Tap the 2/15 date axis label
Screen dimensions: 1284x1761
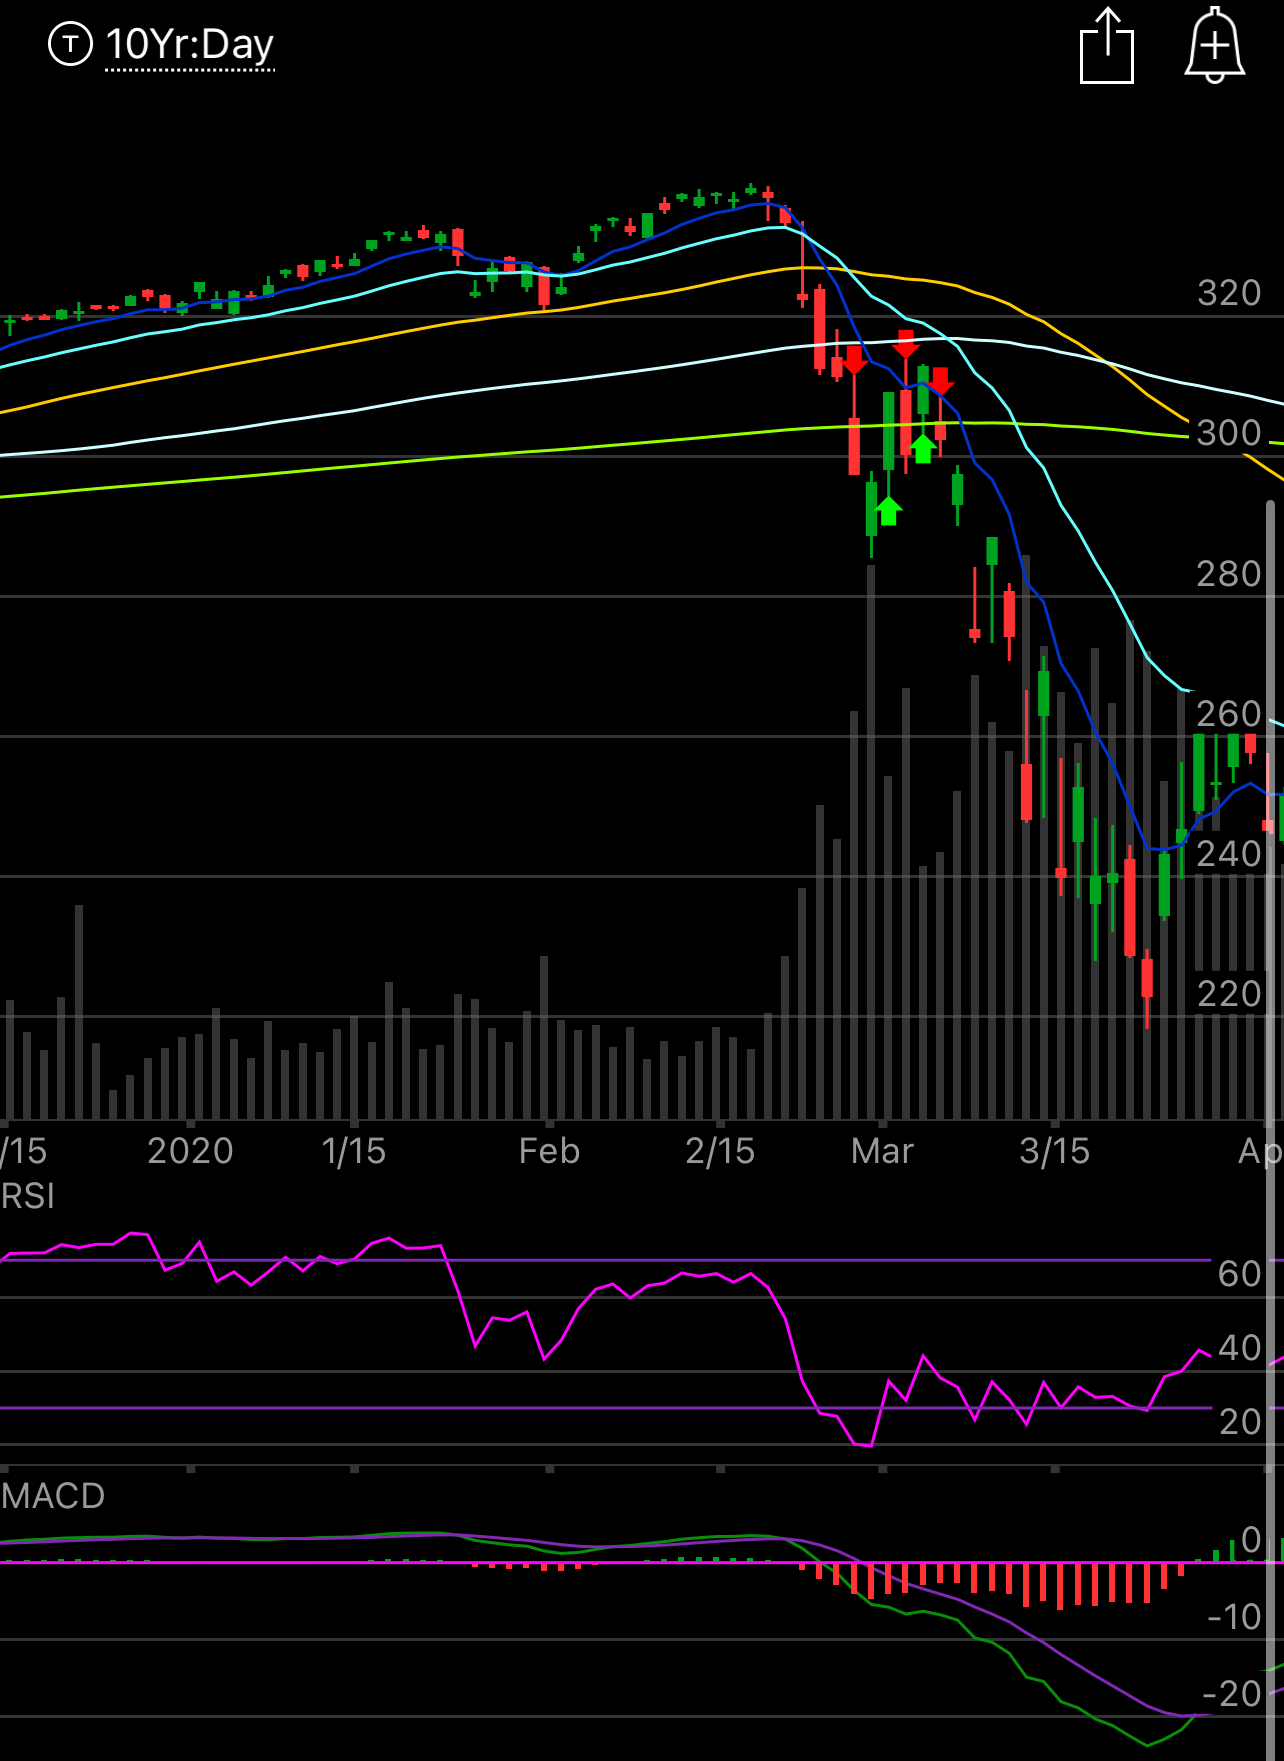click(x=720, y=1151)
